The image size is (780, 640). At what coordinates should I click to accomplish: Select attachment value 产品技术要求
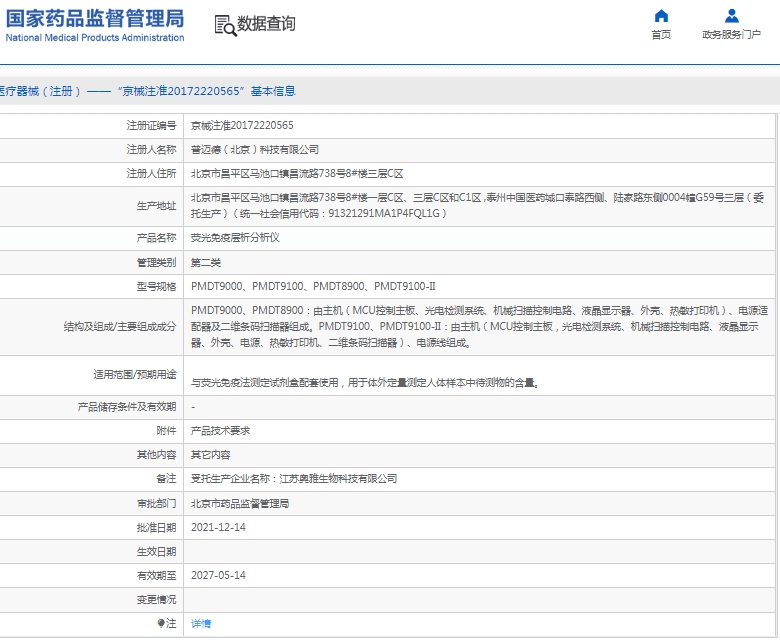tap(220, 431)
